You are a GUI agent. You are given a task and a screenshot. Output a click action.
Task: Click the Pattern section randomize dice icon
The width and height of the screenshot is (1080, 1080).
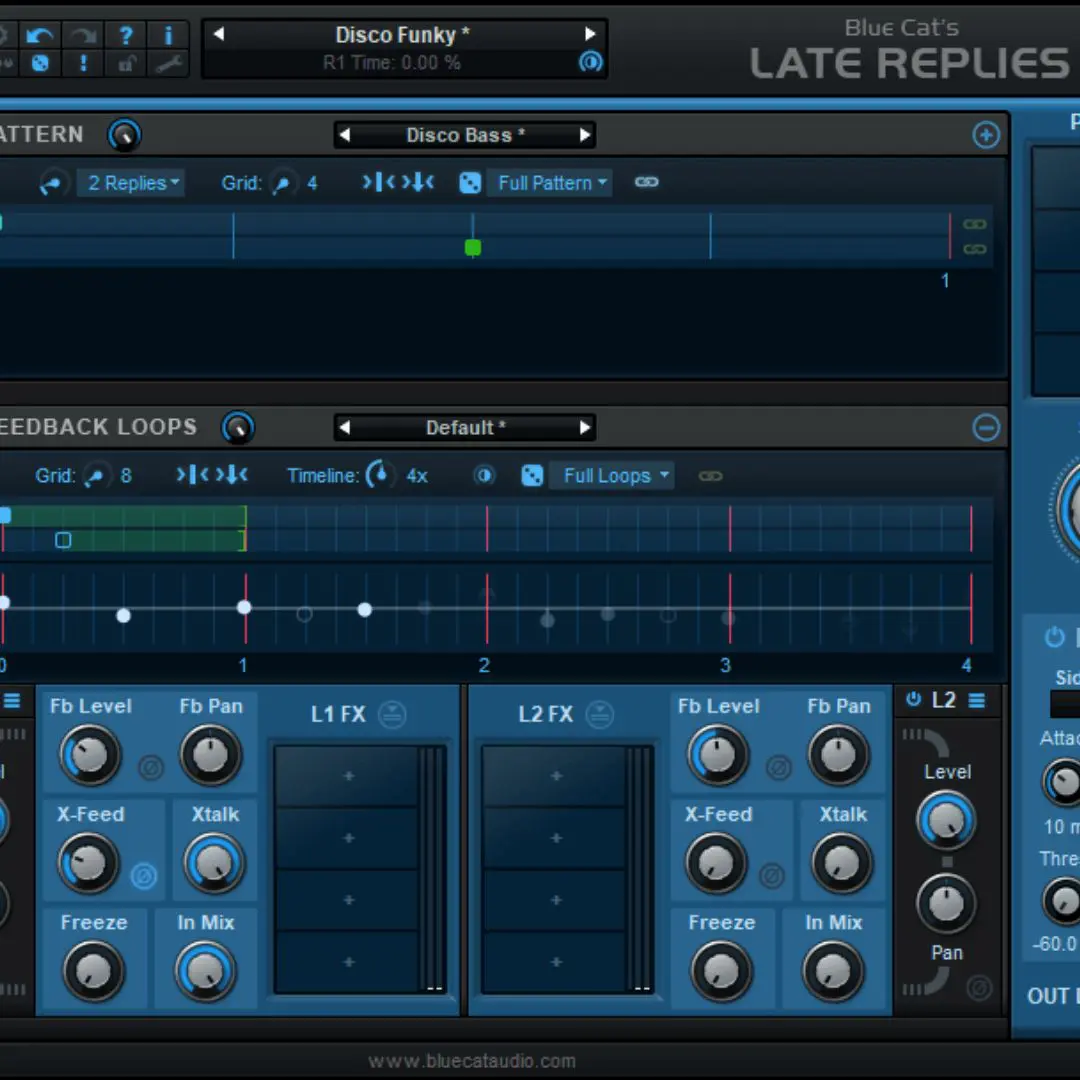point(470,183)
